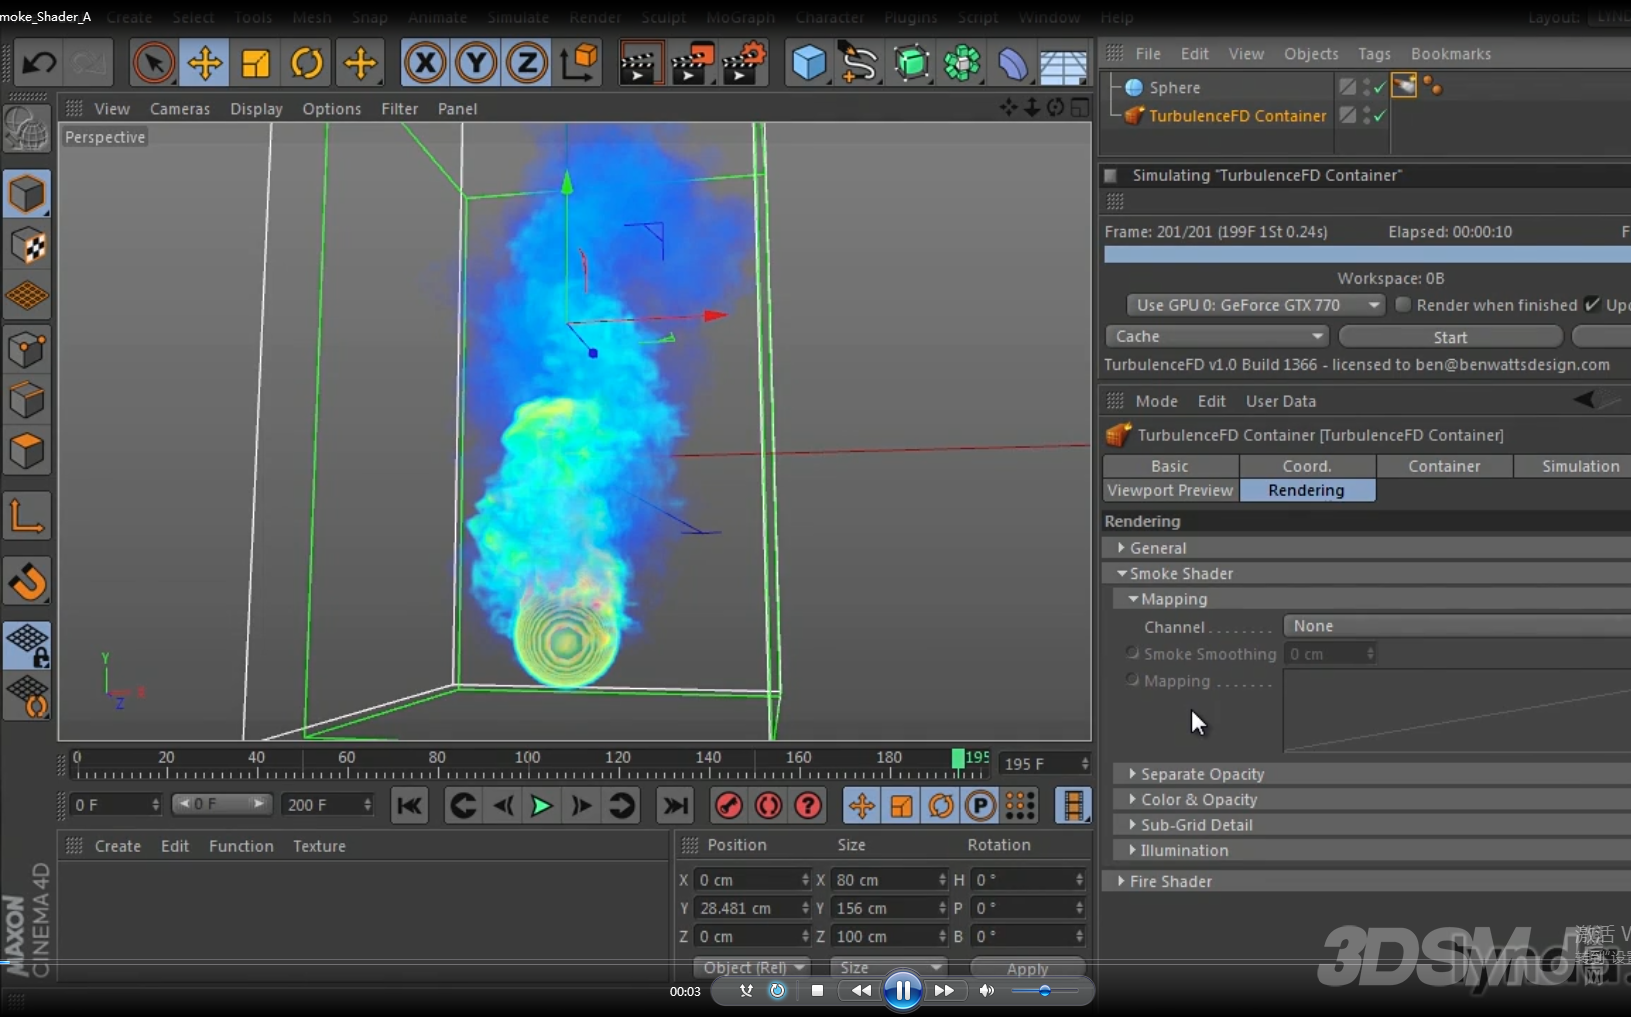Image resolution: width=1631 pixels, height=1017 pixels.
Task: Select Texture mode checkered cube icon
Action: pos(27,245)
